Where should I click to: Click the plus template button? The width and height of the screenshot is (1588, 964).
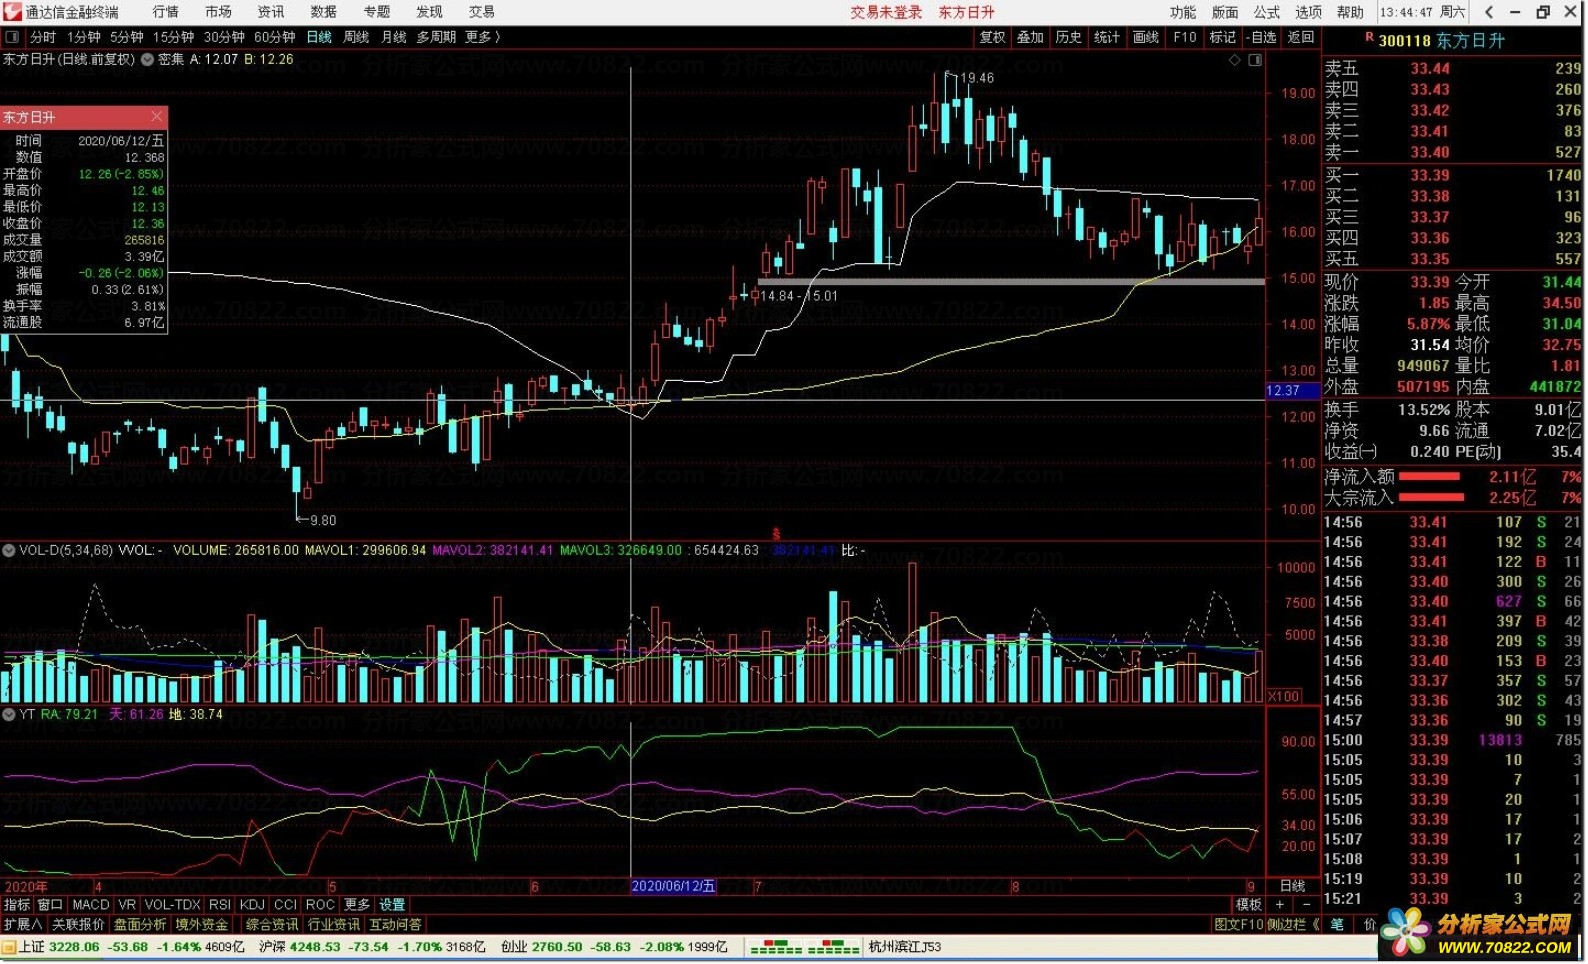(1280, 905)
